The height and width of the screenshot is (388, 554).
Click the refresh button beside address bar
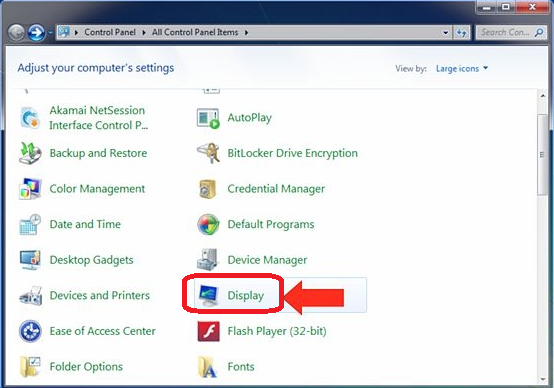click(x=461, y=33)
